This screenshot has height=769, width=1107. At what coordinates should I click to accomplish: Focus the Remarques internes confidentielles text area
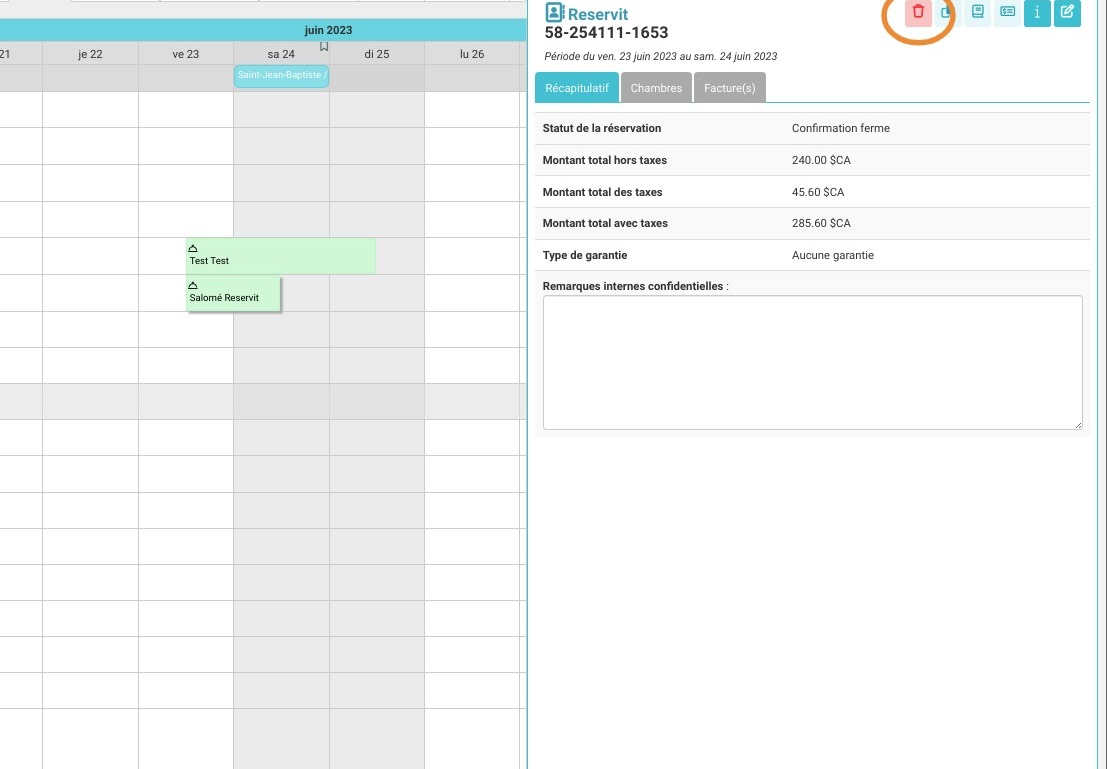pyautogui.click(x=812, y=362)
